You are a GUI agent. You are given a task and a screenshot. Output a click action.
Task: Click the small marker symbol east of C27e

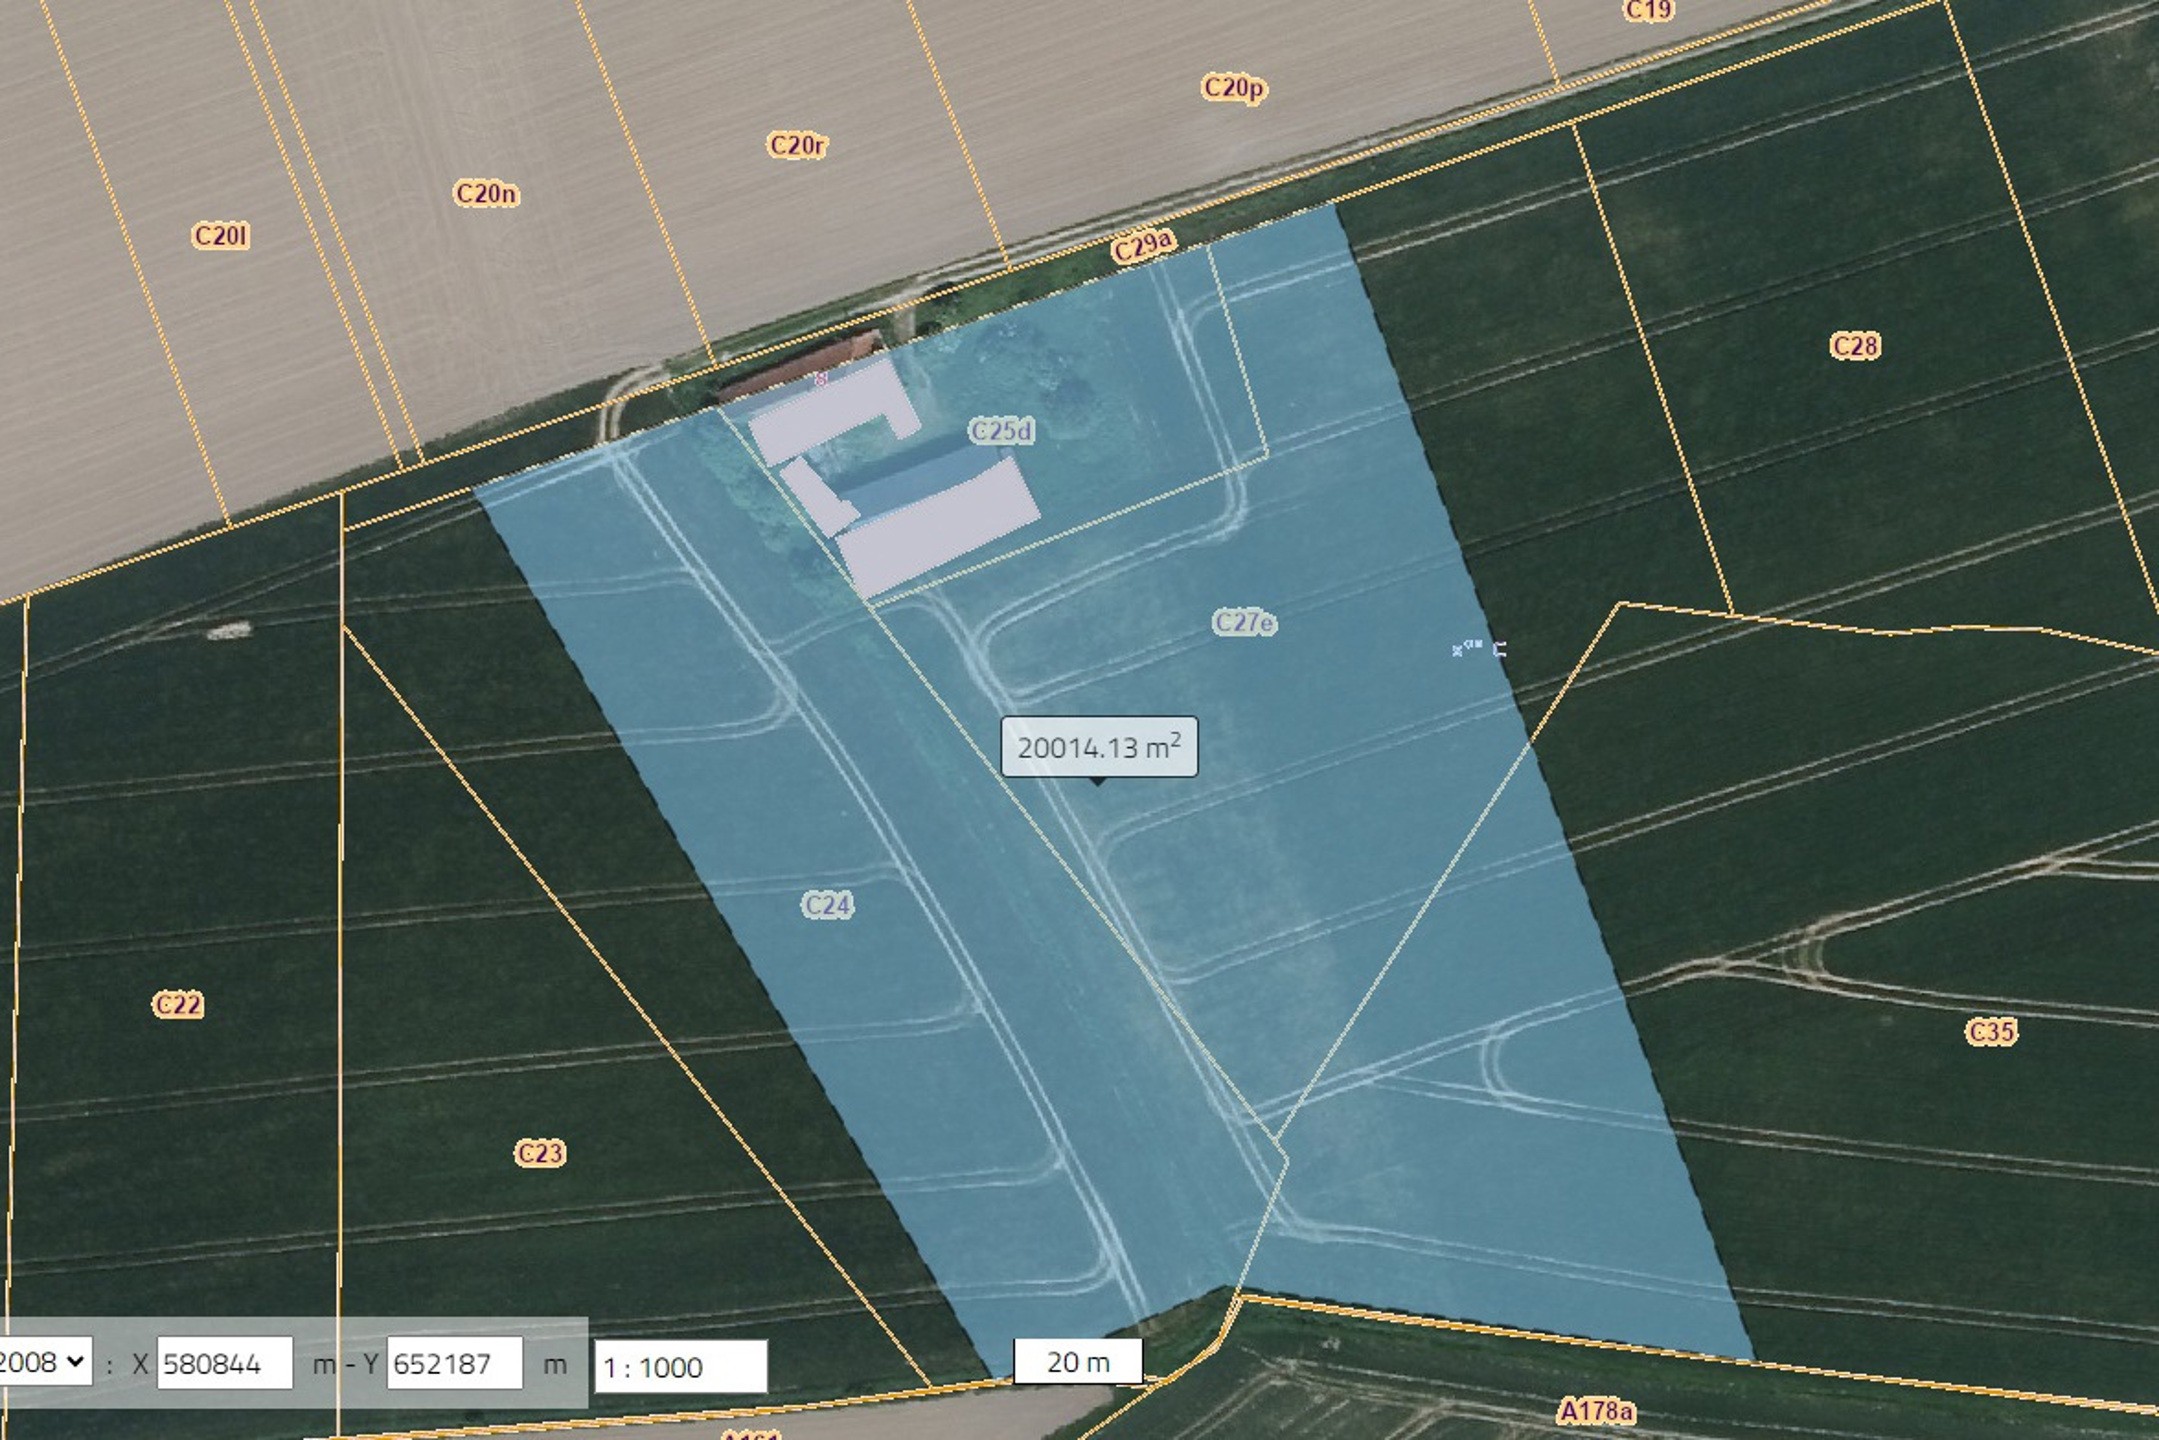pos(1478,648)
